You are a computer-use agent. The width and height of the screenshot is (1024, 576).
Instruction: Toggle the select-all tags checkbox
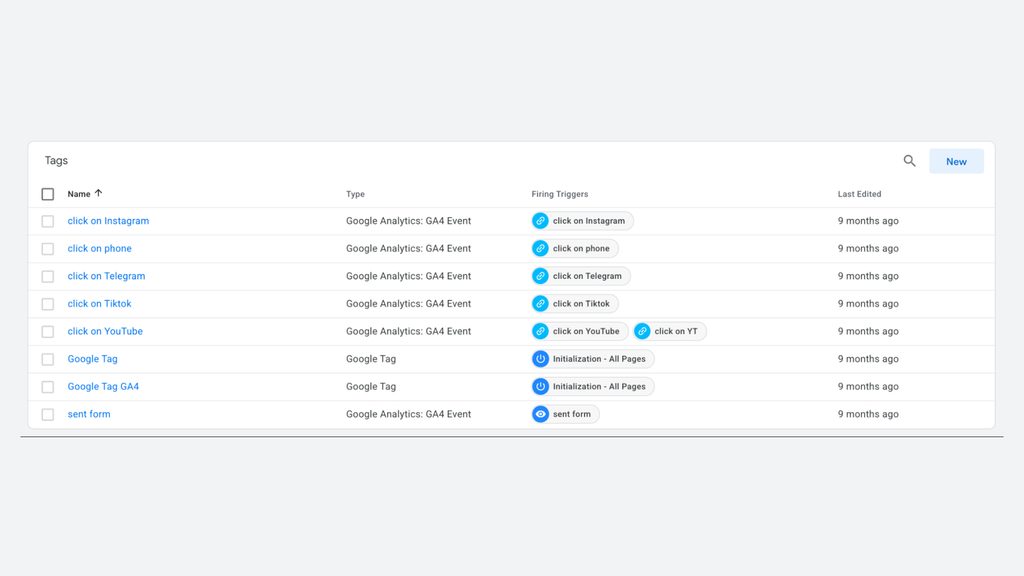point(48,194)
